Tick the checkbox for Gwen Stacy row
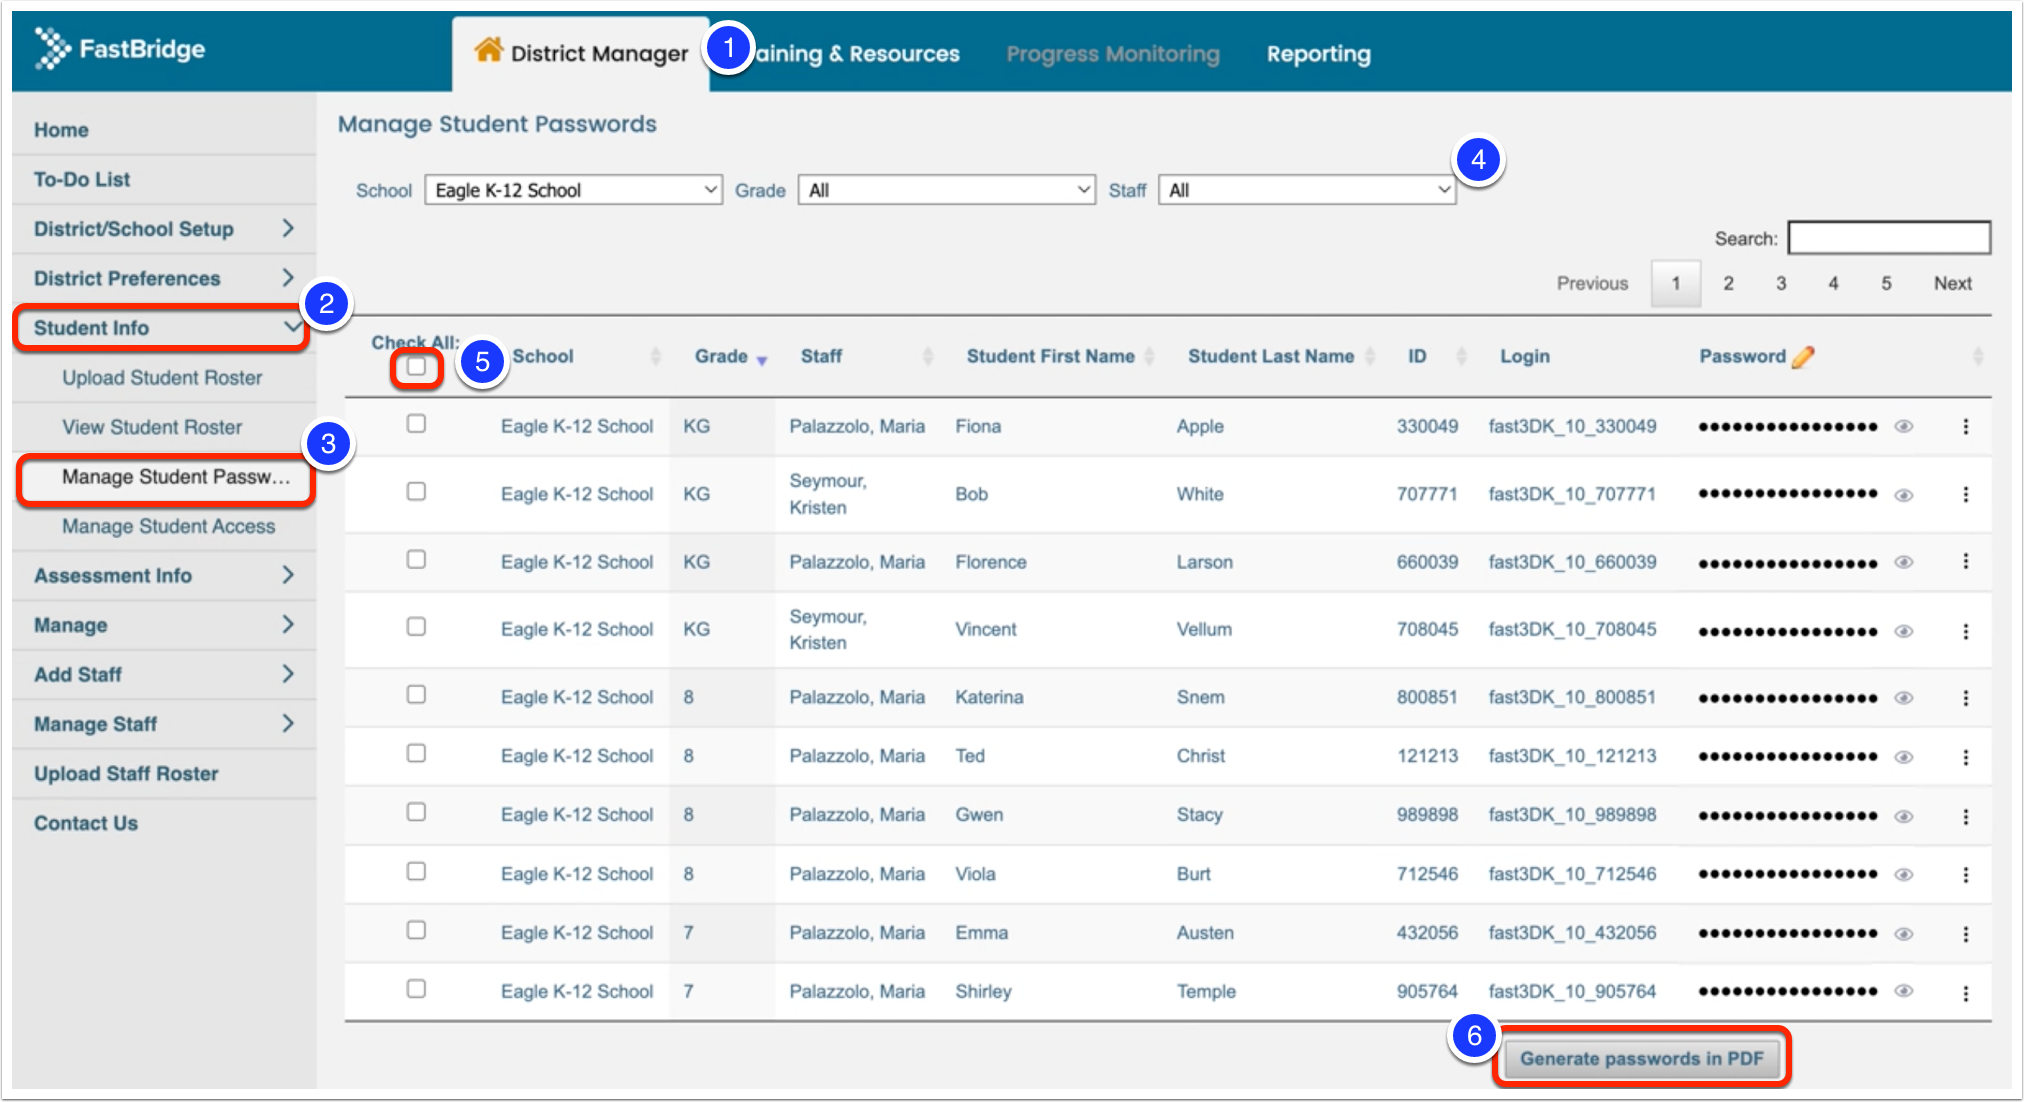Image resolution: width=2024 pixels, height=1102 pixels. pyautogui.click(x=416, y=812)
